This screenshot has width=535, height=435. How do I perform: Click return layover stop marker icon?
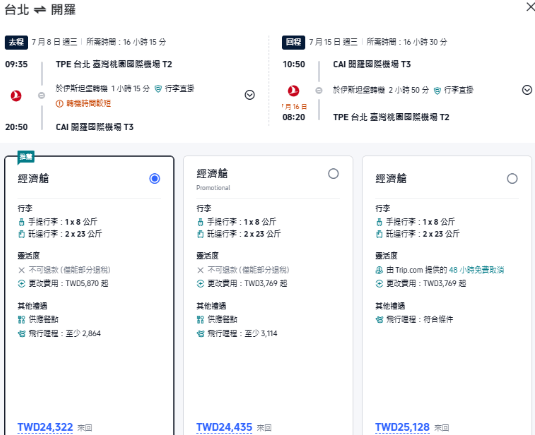point(319,90)
